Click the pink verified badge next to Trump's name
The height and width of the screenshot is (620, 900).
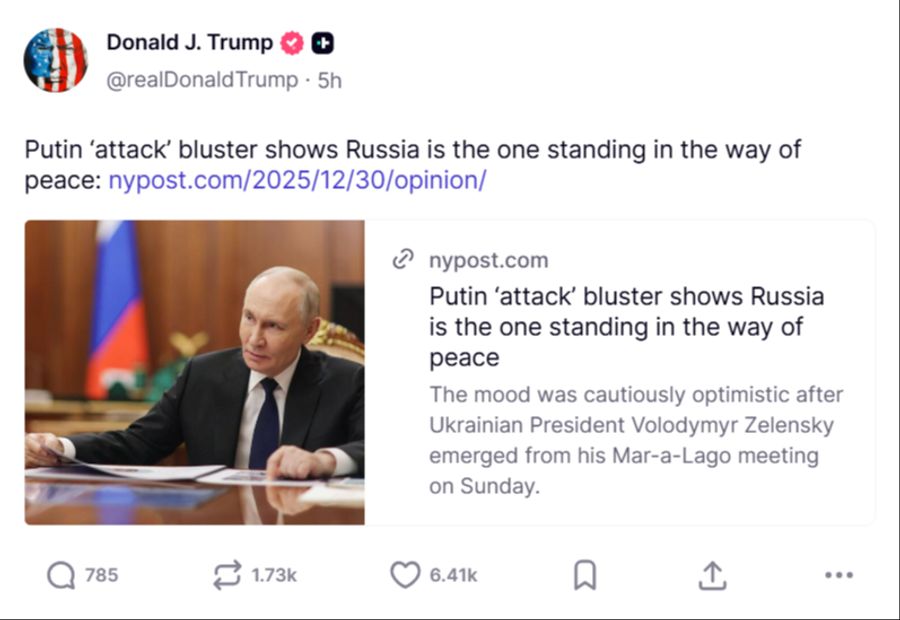point(290,42)
